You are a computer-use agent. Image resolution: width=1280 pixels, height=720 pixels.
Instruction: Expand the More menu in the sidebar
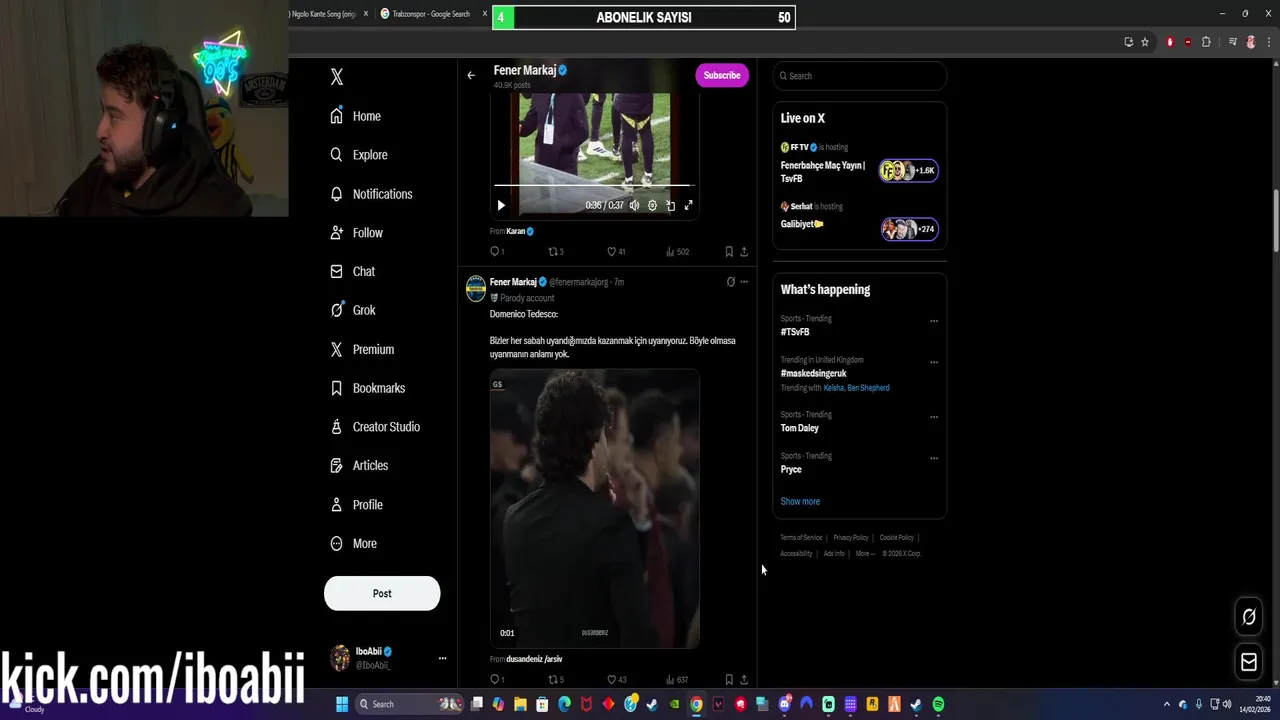354,544
